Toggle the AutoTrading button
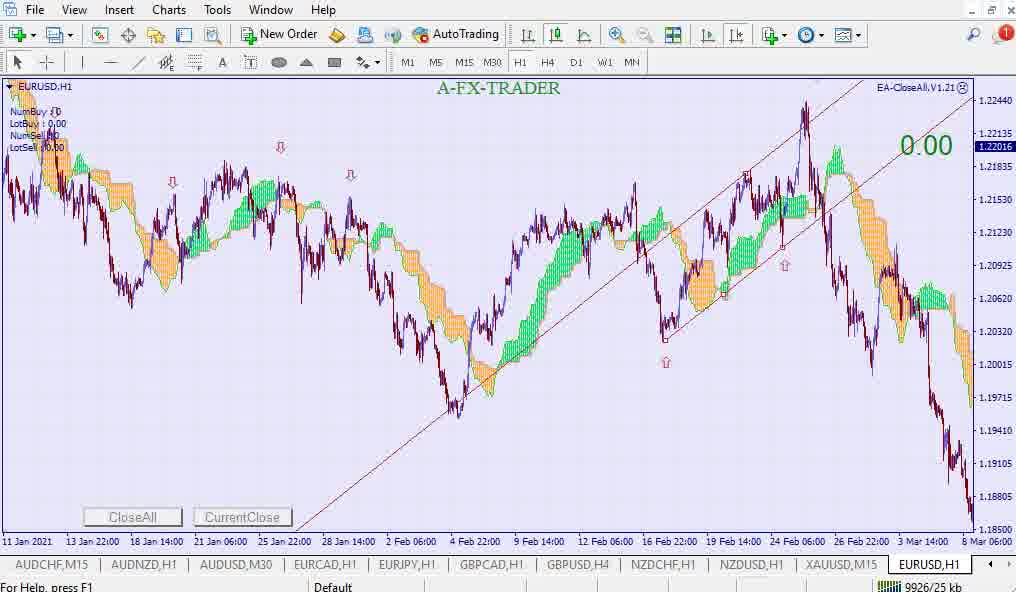Viewport: 1016px width, 592px height. tap(455, 35)
